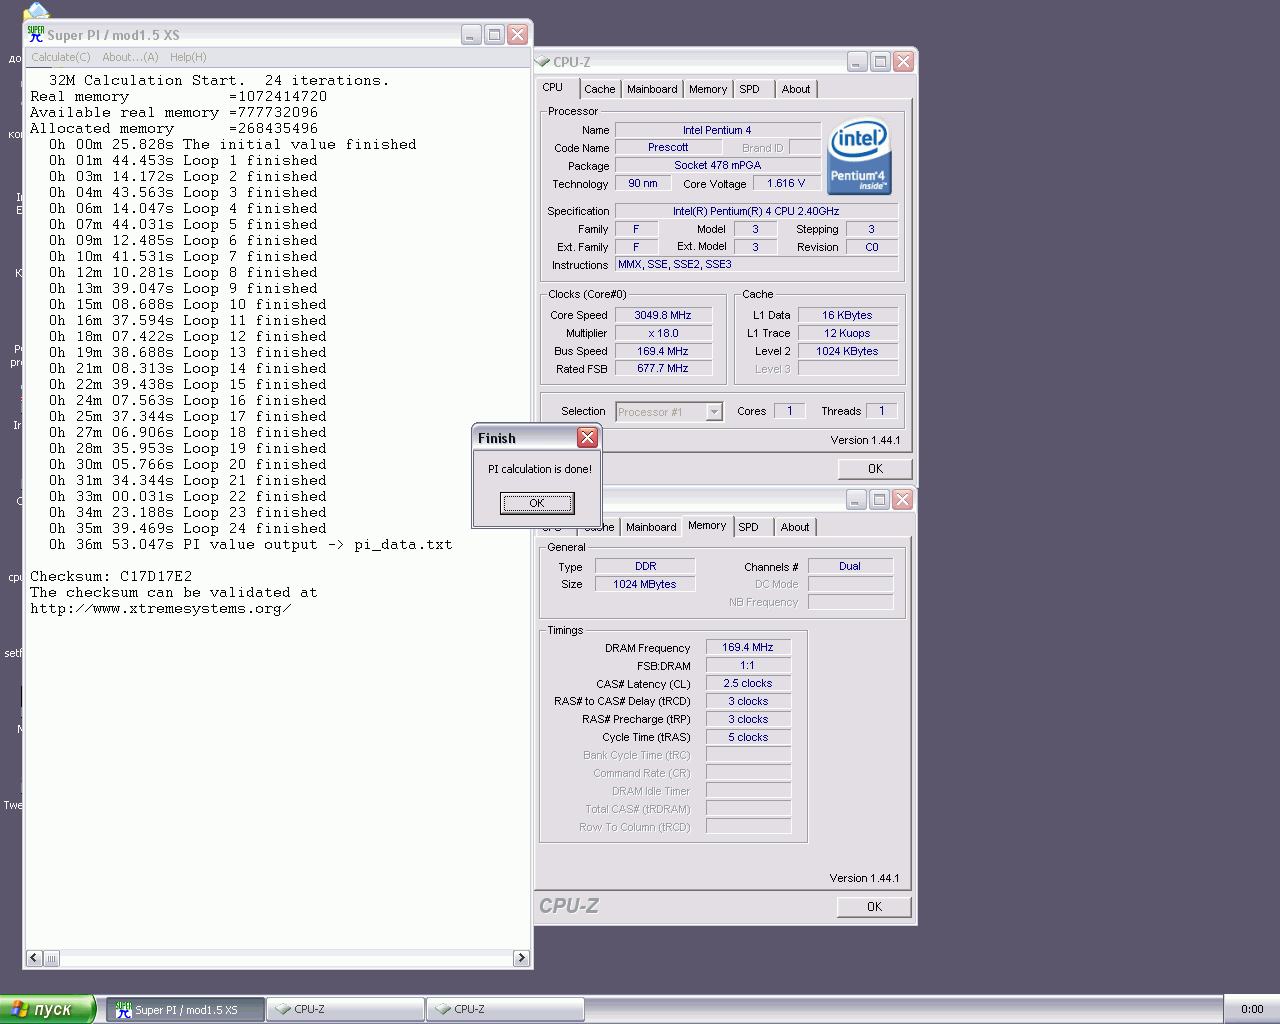Click the Checksum C17D17E2 line
Image resolution: width=1280 pixels, height=1024 pixels.
pos(111,577)
